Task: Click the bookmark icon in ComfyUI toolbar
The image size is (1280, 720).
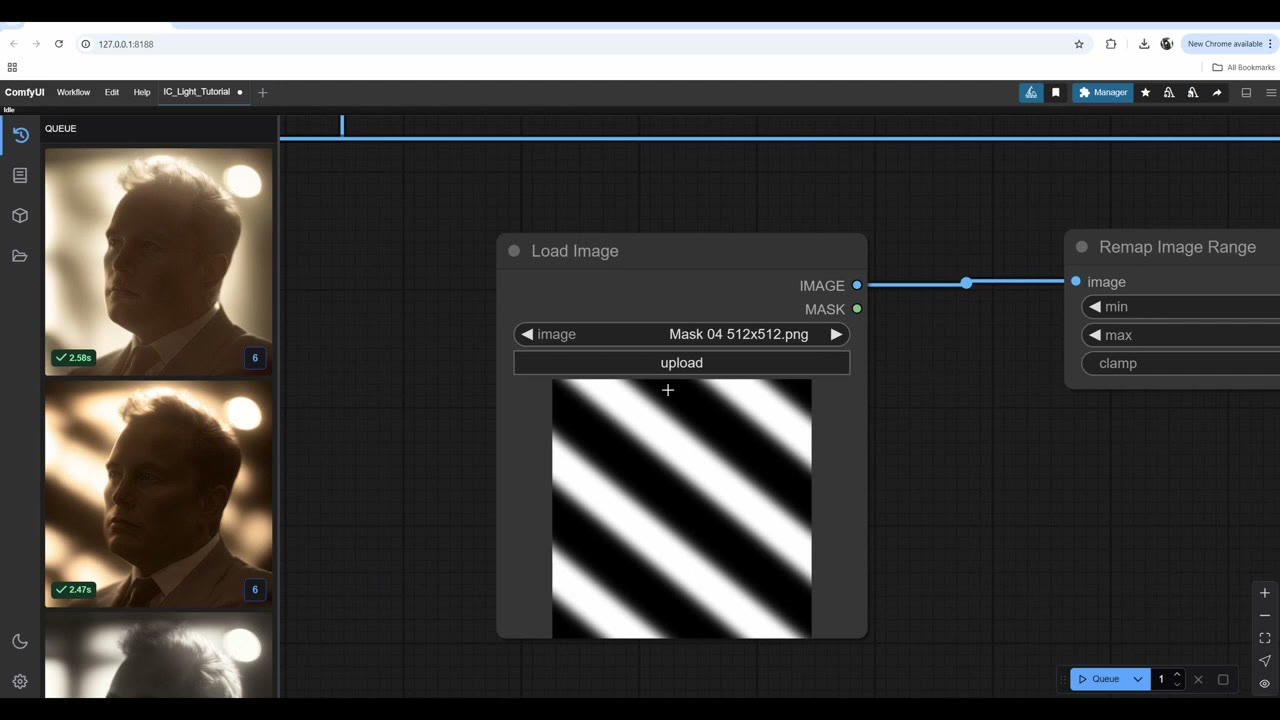Action: (x=1055, y=92)
